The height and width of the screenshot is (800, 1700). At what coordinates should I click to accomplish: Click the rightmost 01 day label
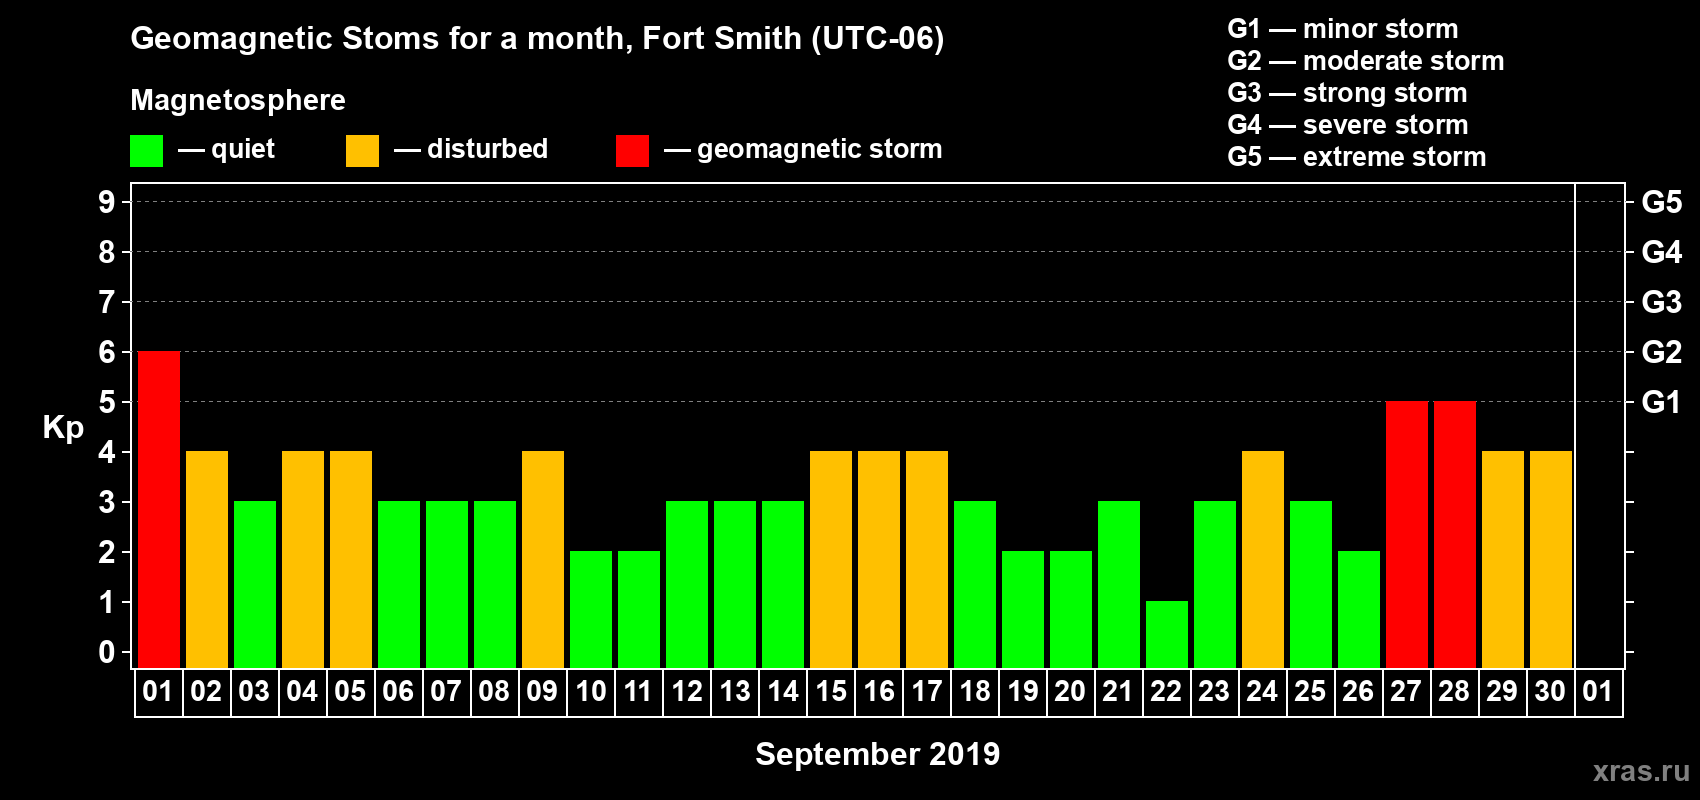click(1598, 692)
